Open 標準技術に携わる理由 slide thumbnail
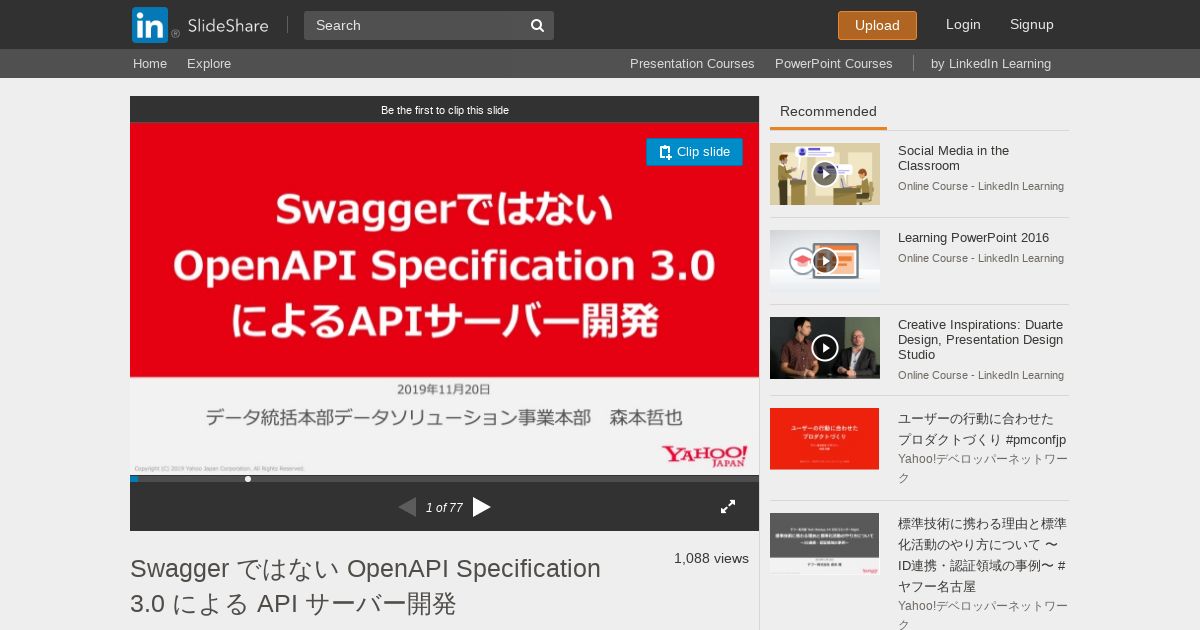This screenshot has width=1200, height=630. (x=825, y=544)
